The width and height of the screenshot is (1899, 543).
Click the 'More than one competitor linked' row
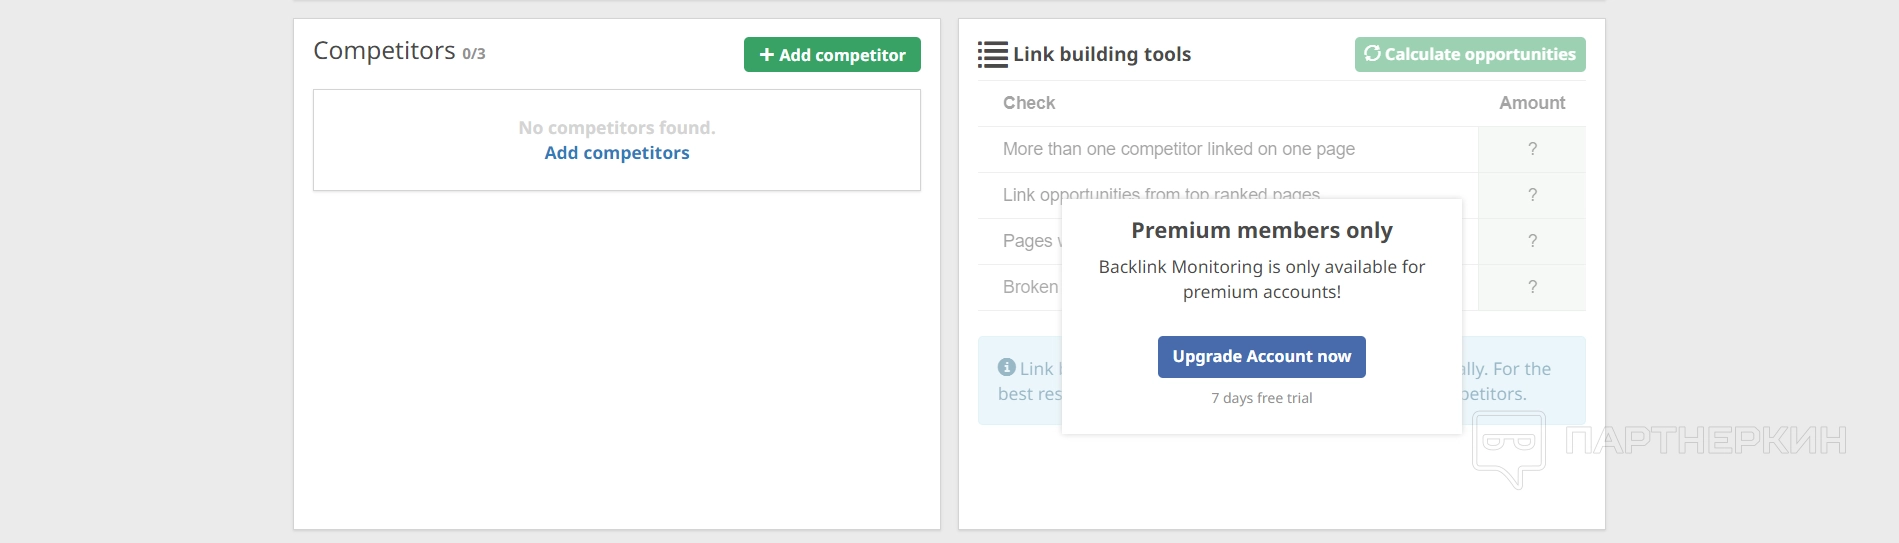1179,149
